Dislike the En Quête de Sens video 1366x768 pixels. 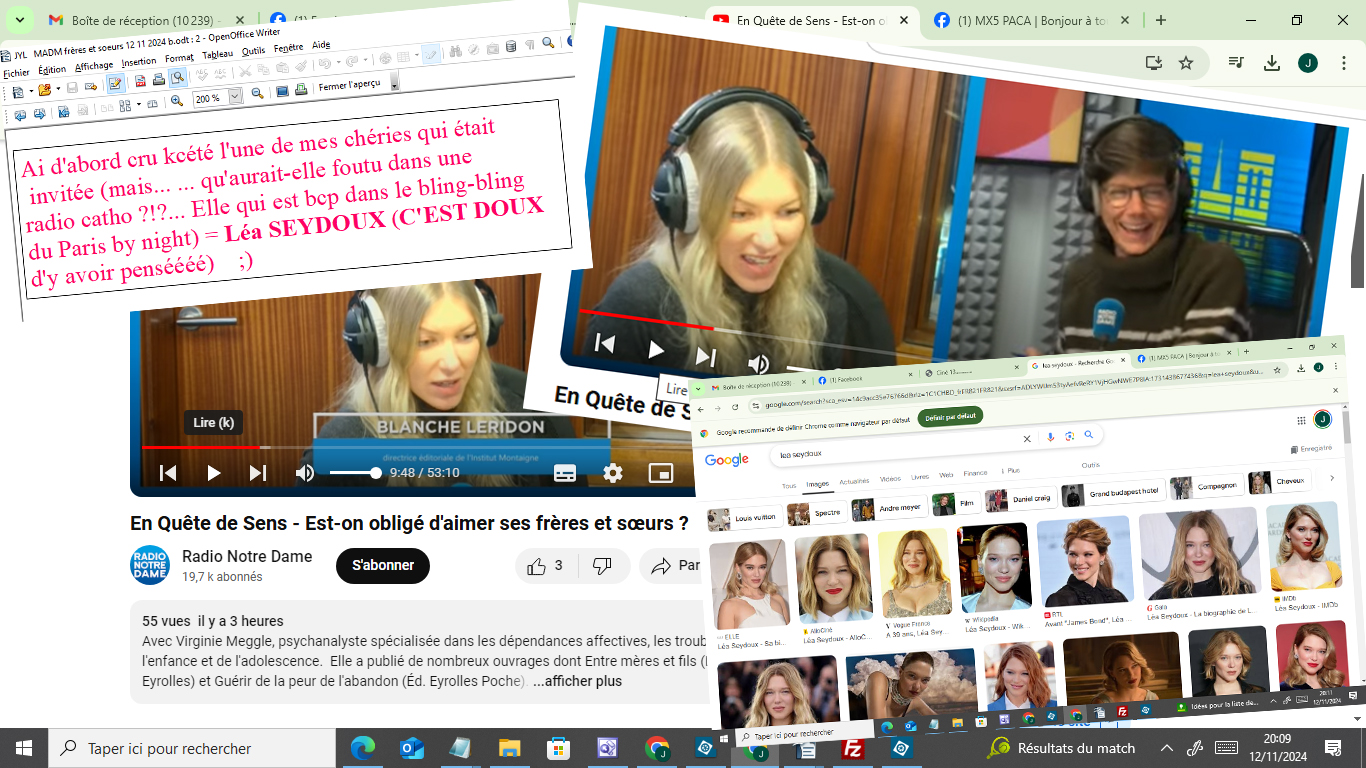(x=602, y=566)
